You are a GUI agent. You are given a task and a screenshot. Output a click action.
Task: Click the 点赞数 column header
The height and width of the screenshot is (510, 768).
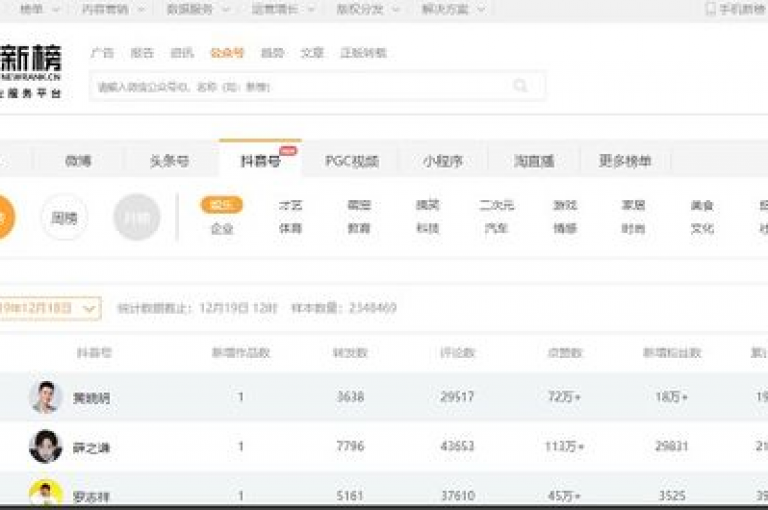(565, 353)
